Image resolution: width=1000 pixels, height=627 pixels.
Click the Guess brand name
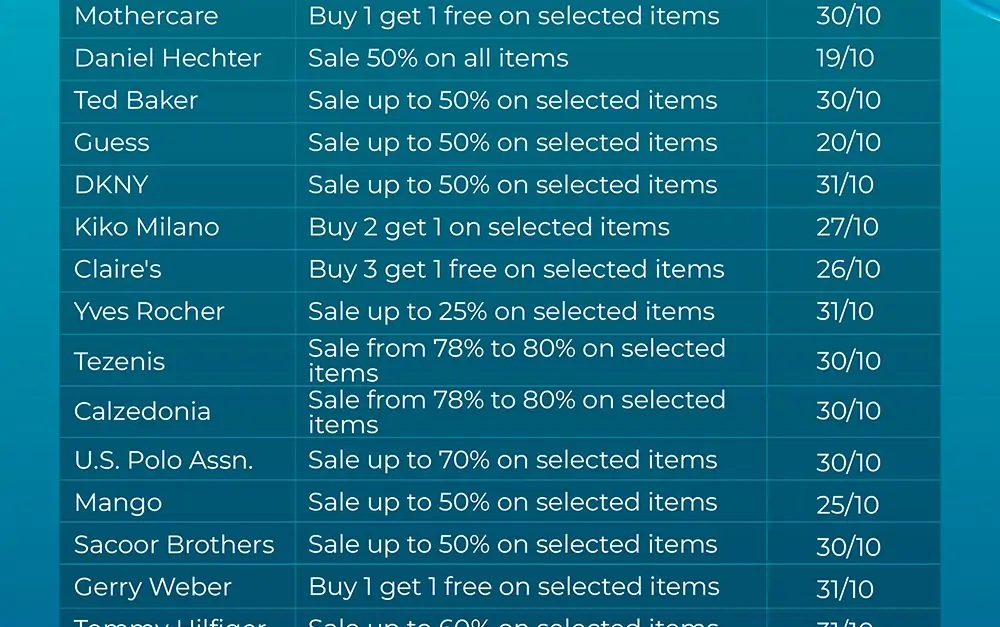pos(112,142)
